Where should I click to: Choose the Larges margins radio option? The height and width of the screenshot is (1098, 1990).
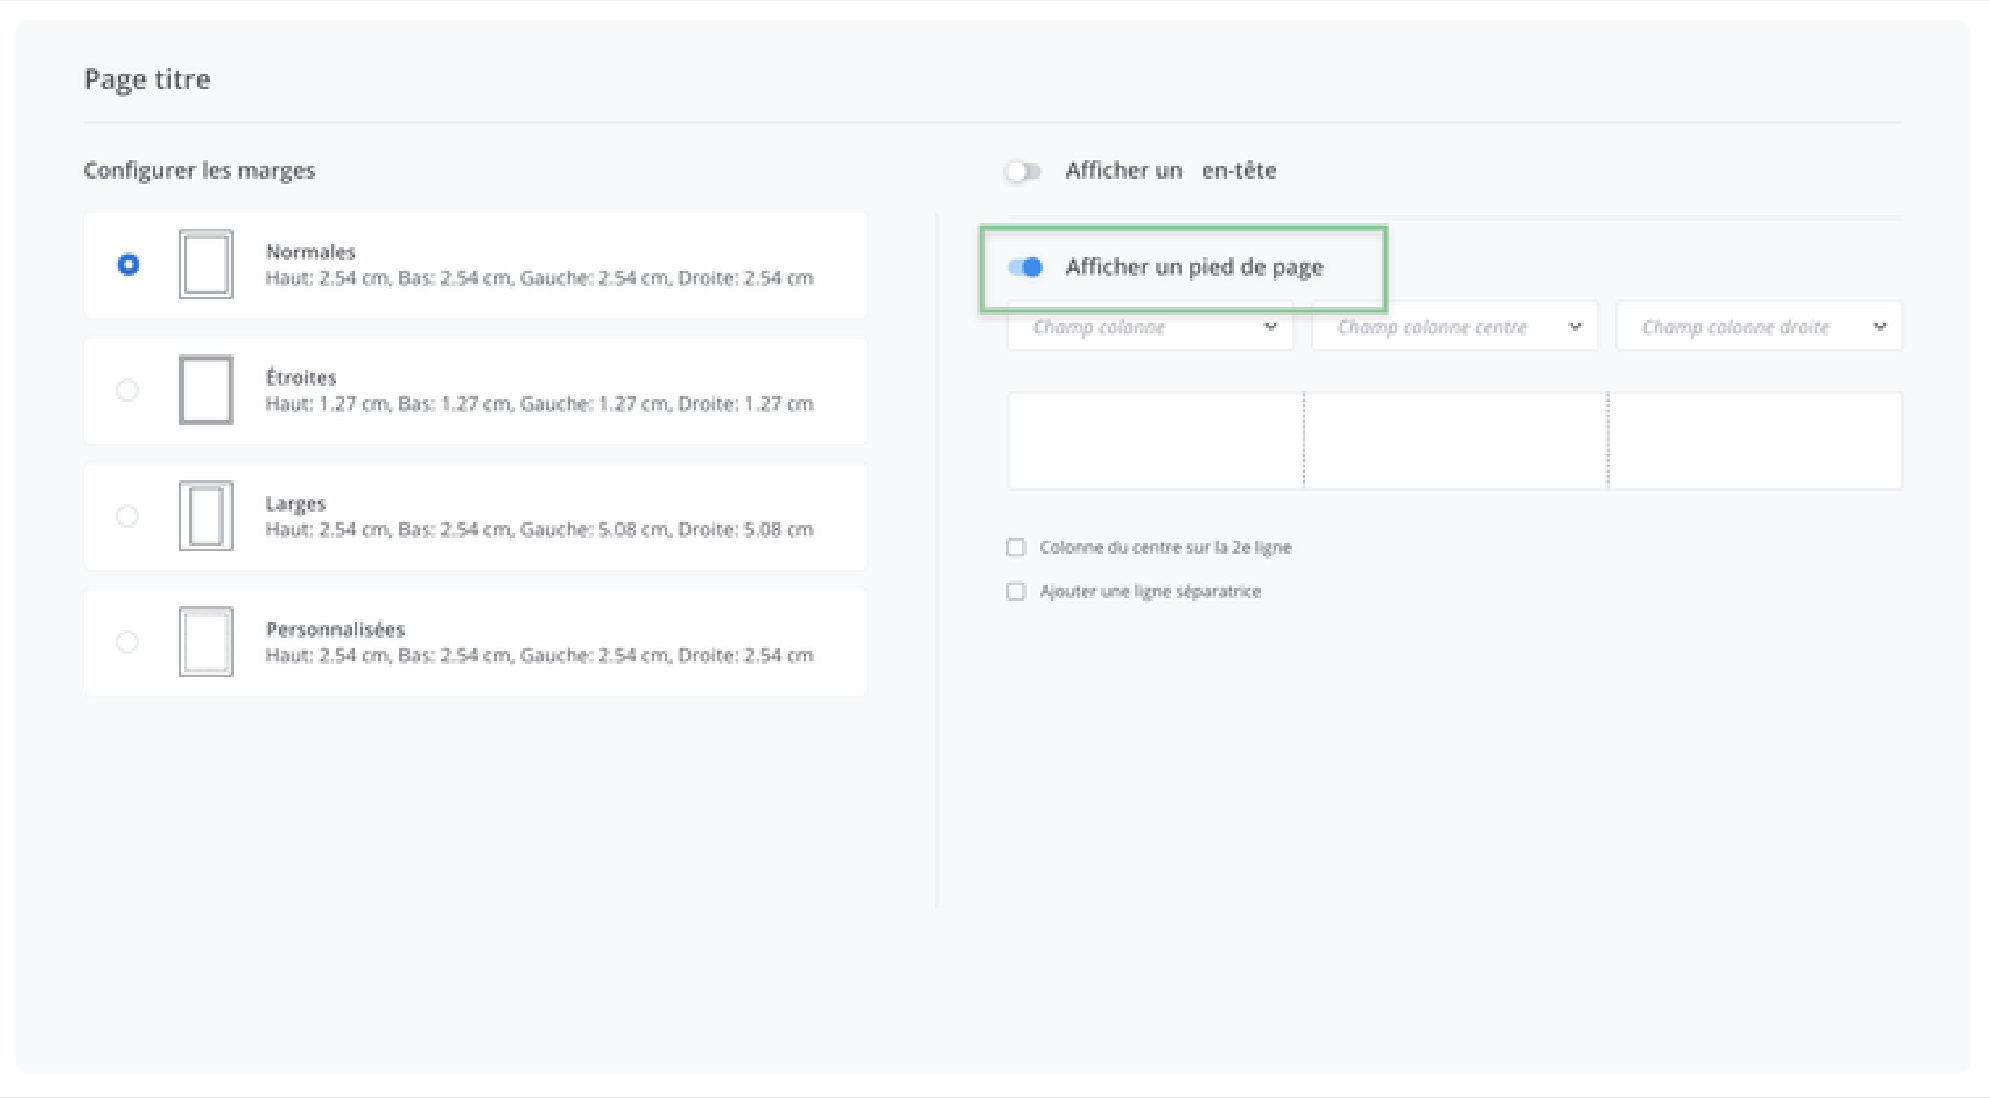[127, 516]
